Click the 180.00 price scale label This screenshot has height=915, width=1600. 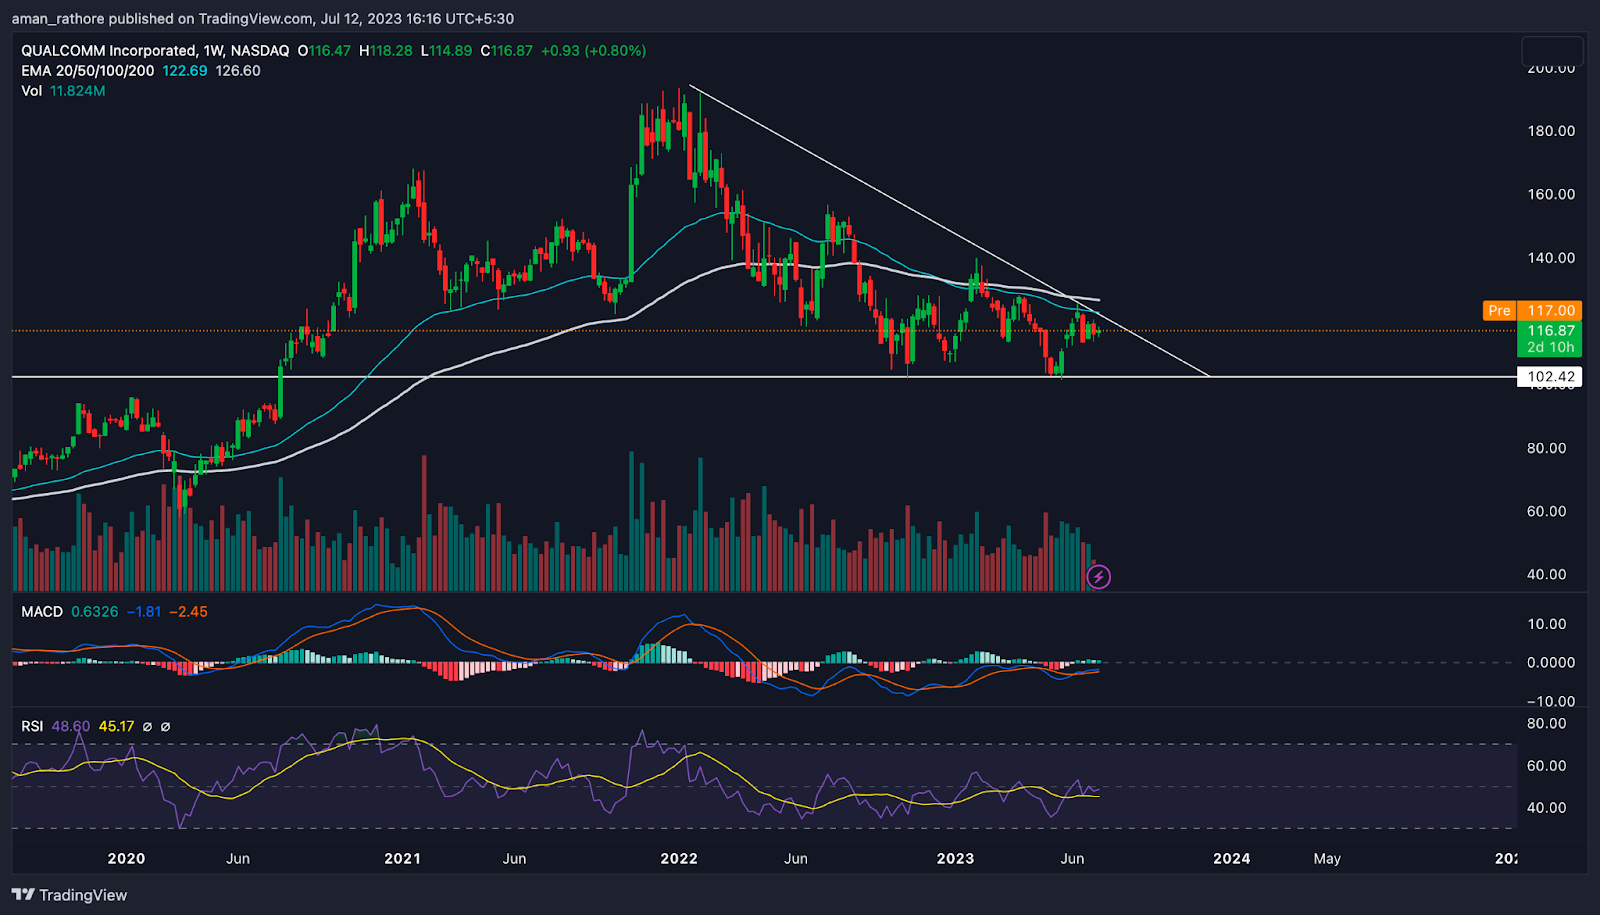tap(1551, 131)
